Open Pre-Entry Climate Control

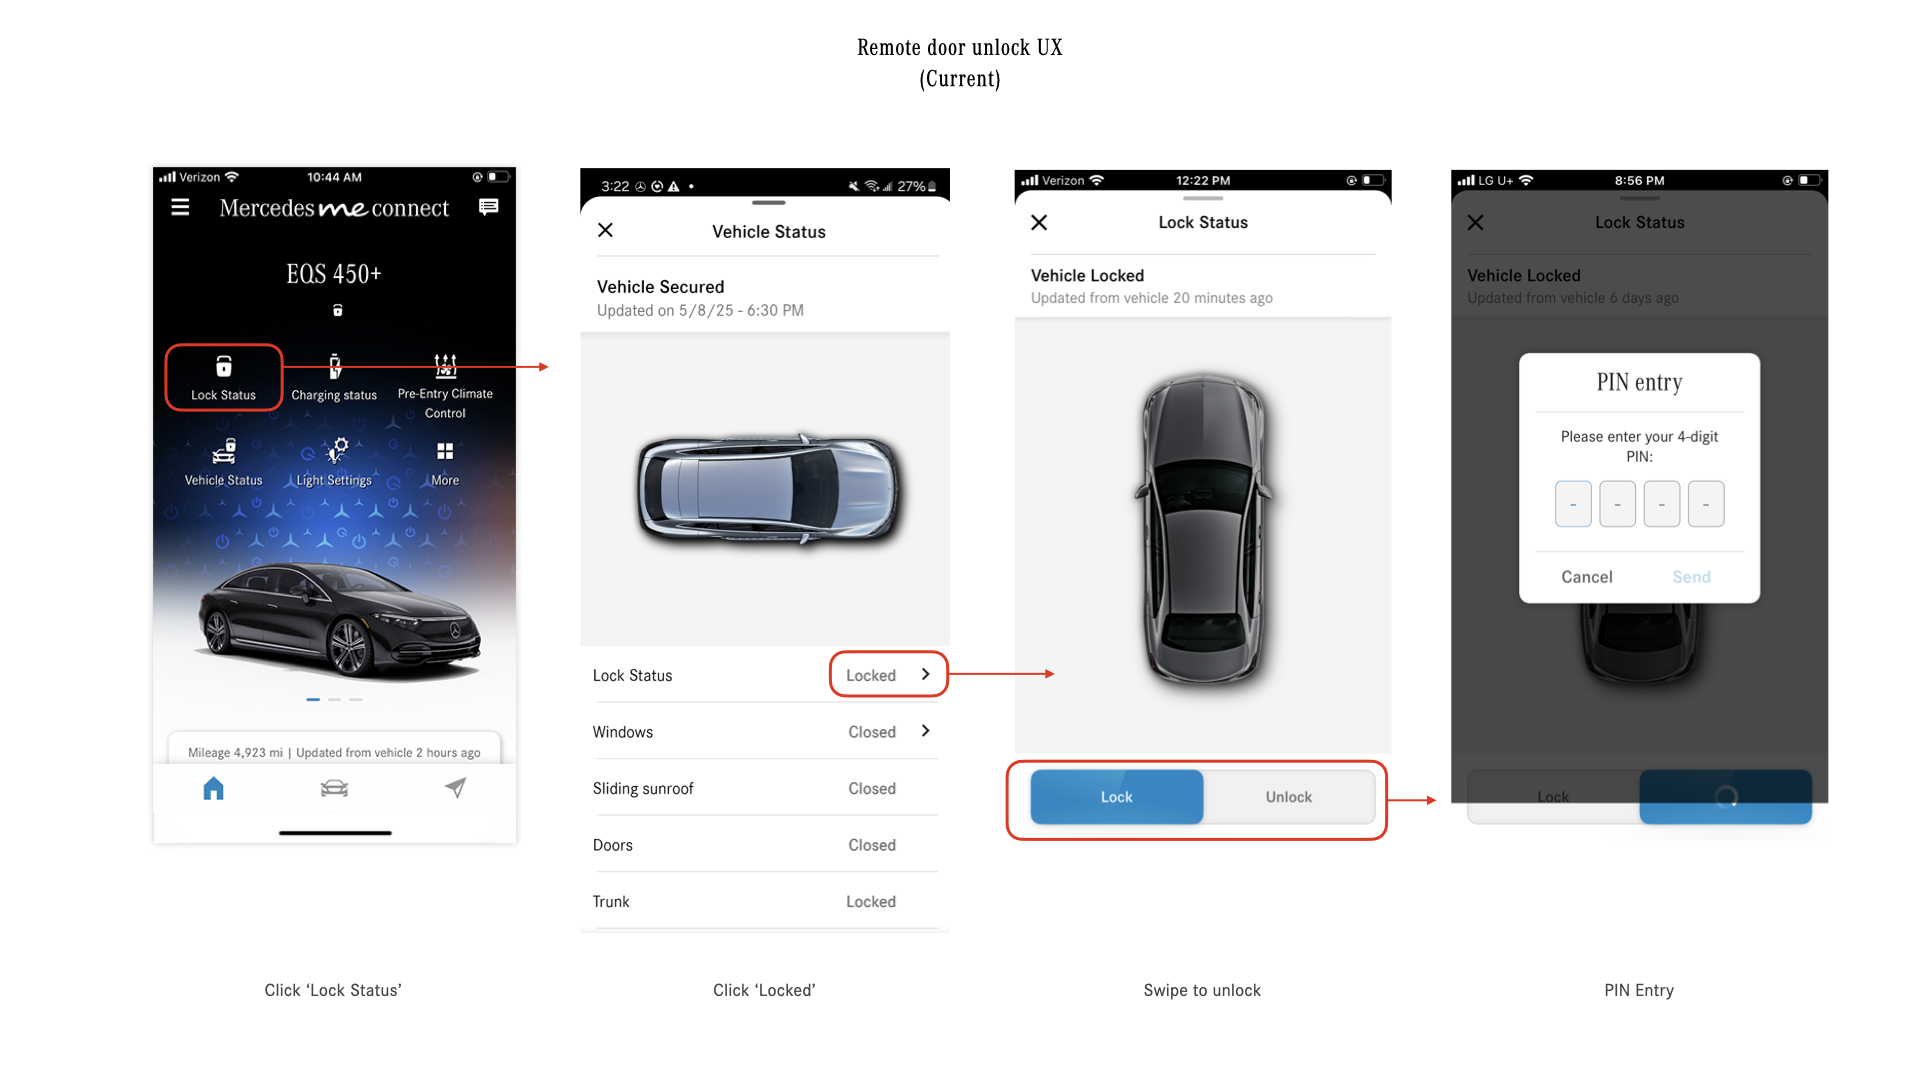[445, 385]
